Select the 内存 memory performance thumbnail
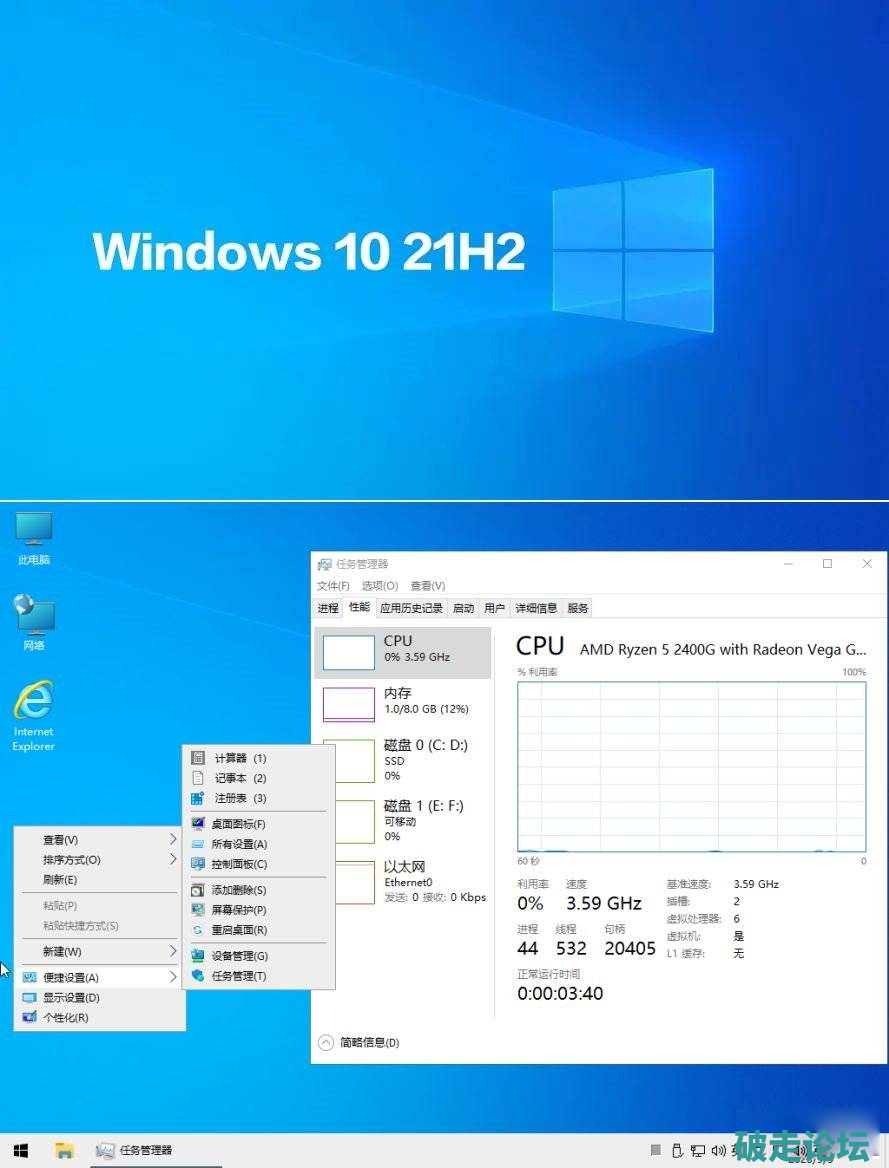This screenshot has width=889, height=1168. coord(402,701)
